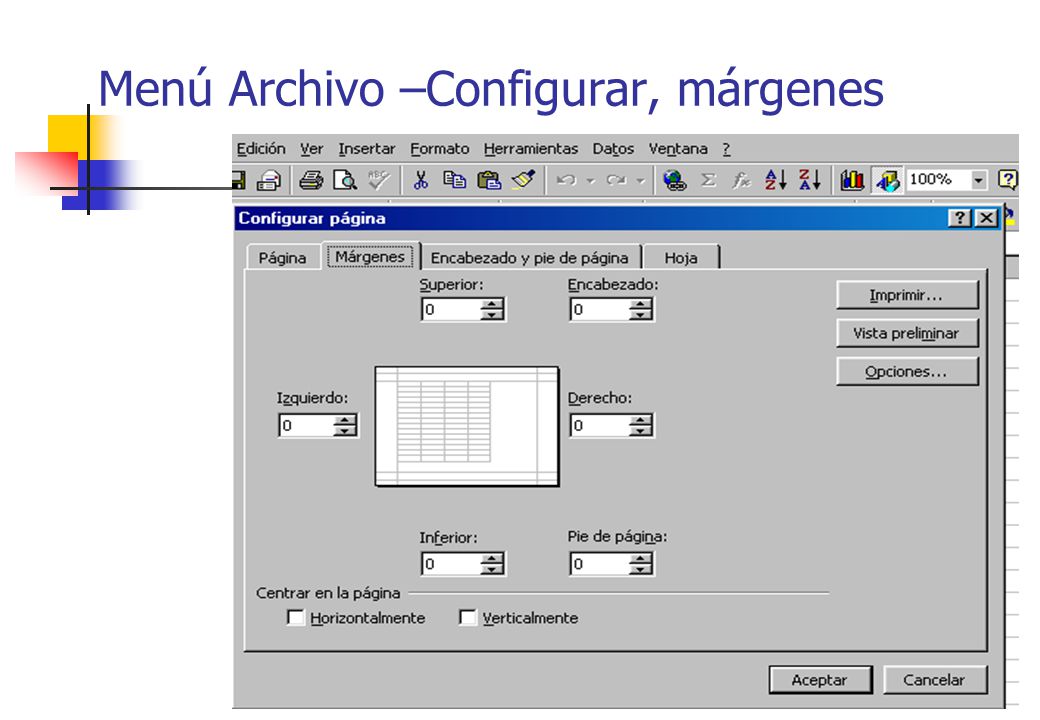Image resolution: width=1040 pixels, height=720 pixels.
Task: Click the Office Assistant help icon
Action: pos(1008,180)
